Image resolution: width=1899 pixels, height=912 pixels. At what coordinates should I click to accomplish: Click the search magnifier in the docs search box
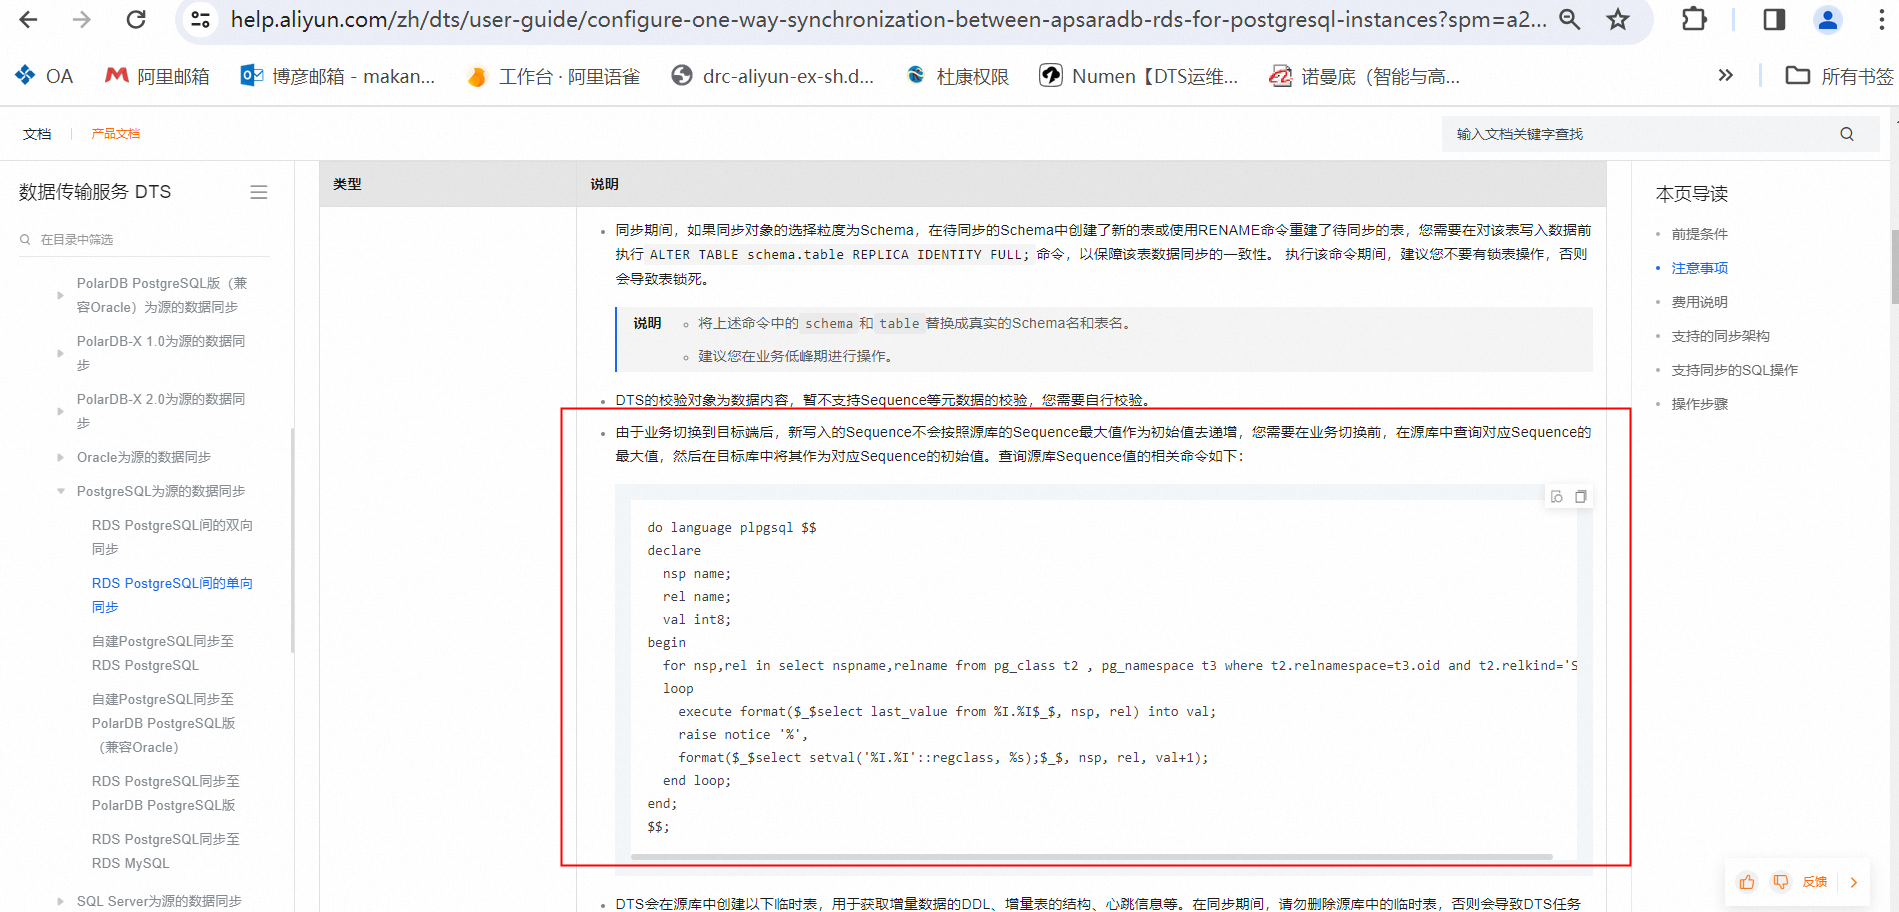click(x=1847, y=134)
